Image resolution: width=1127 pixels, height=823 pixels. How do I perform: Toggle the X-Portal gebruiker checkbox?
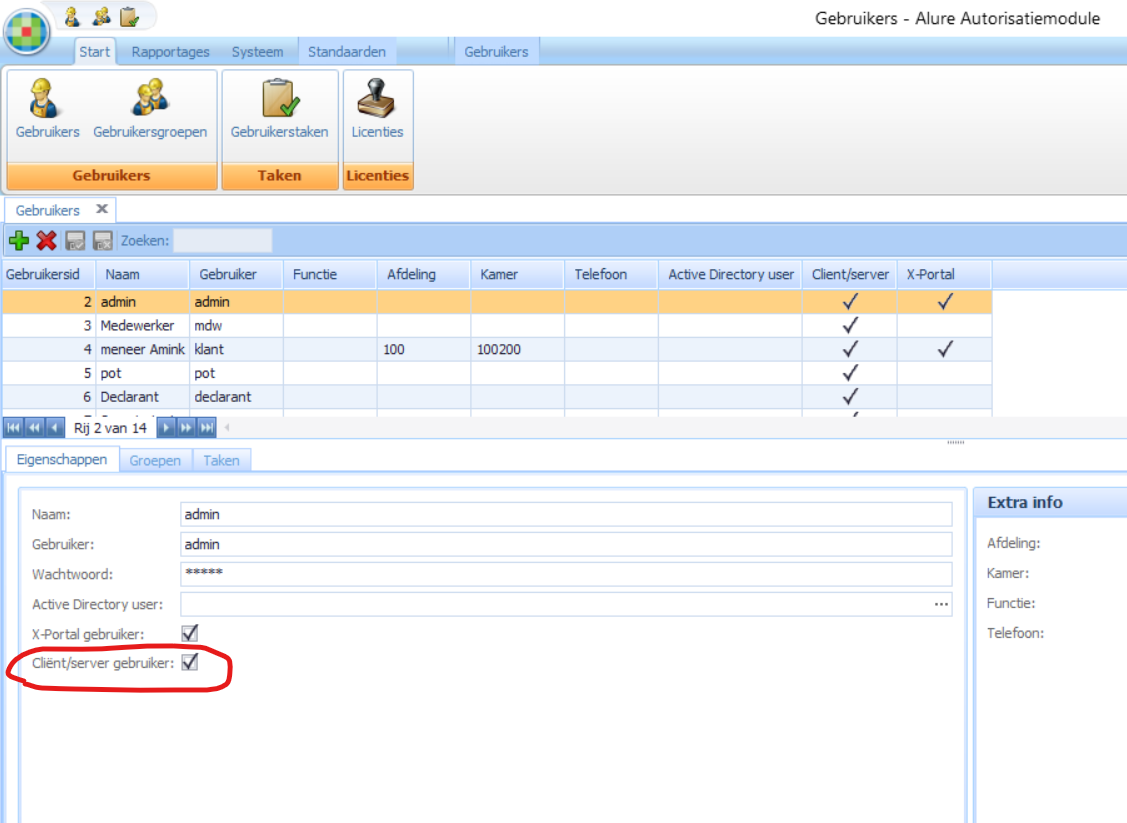pyautogui.click(x=189, y=633)
